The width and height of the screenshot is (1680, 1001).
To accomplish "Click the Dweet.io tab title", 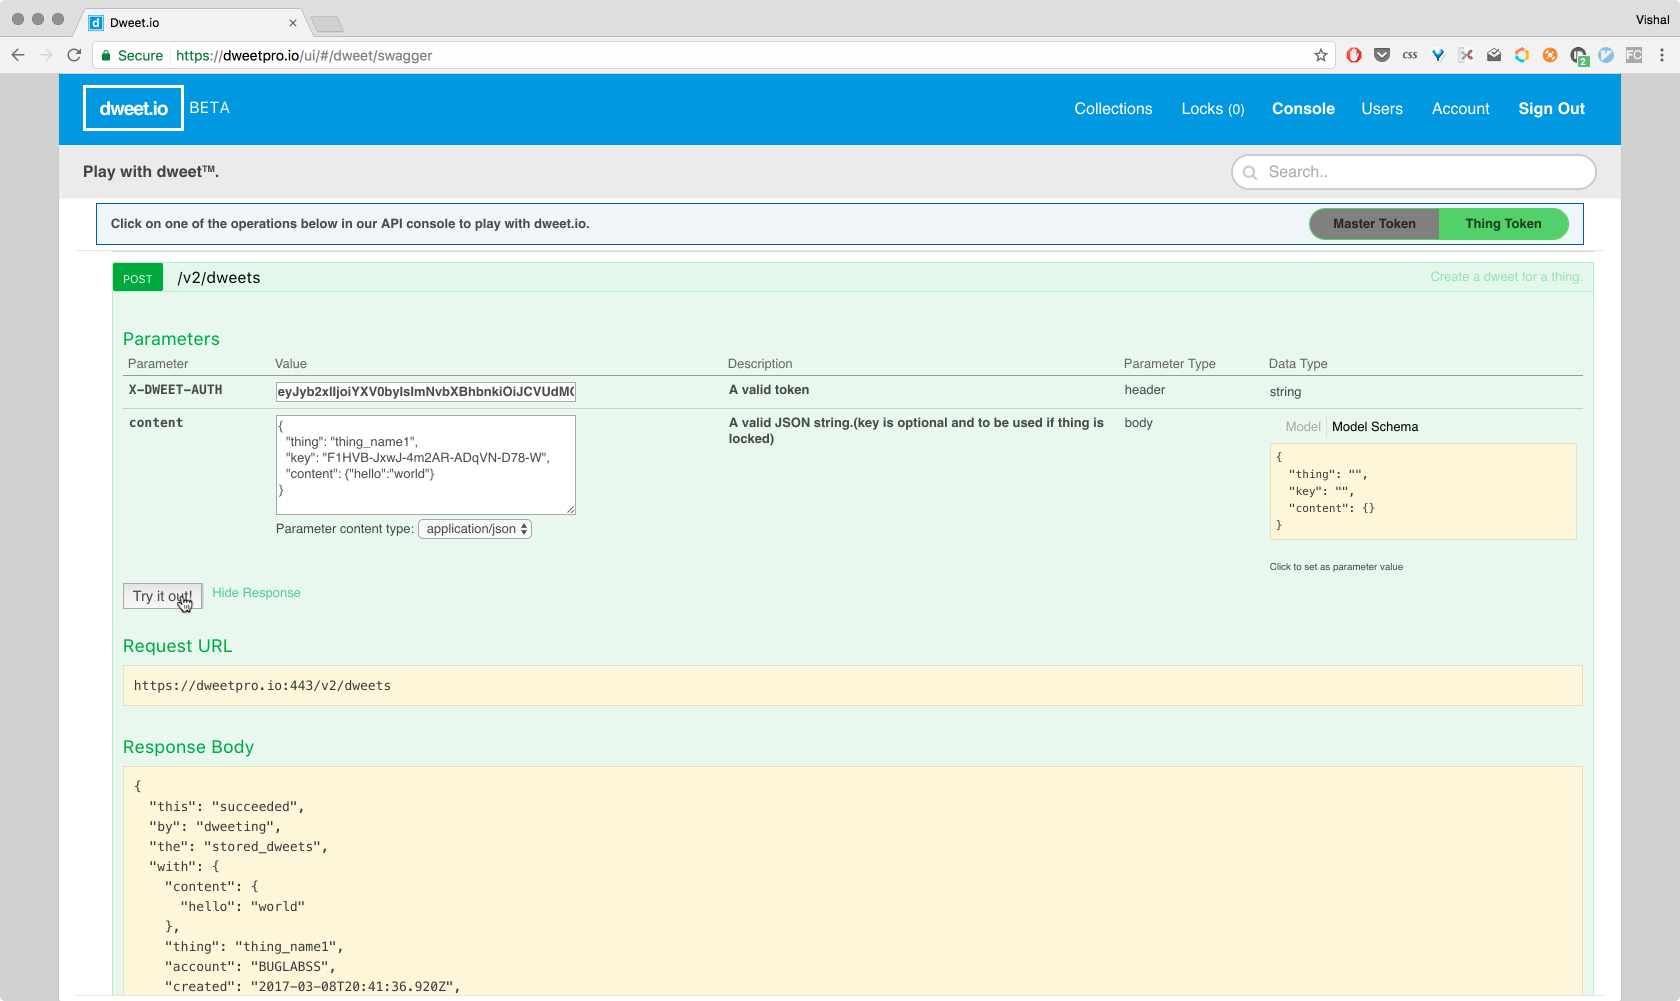I will 134,23.
